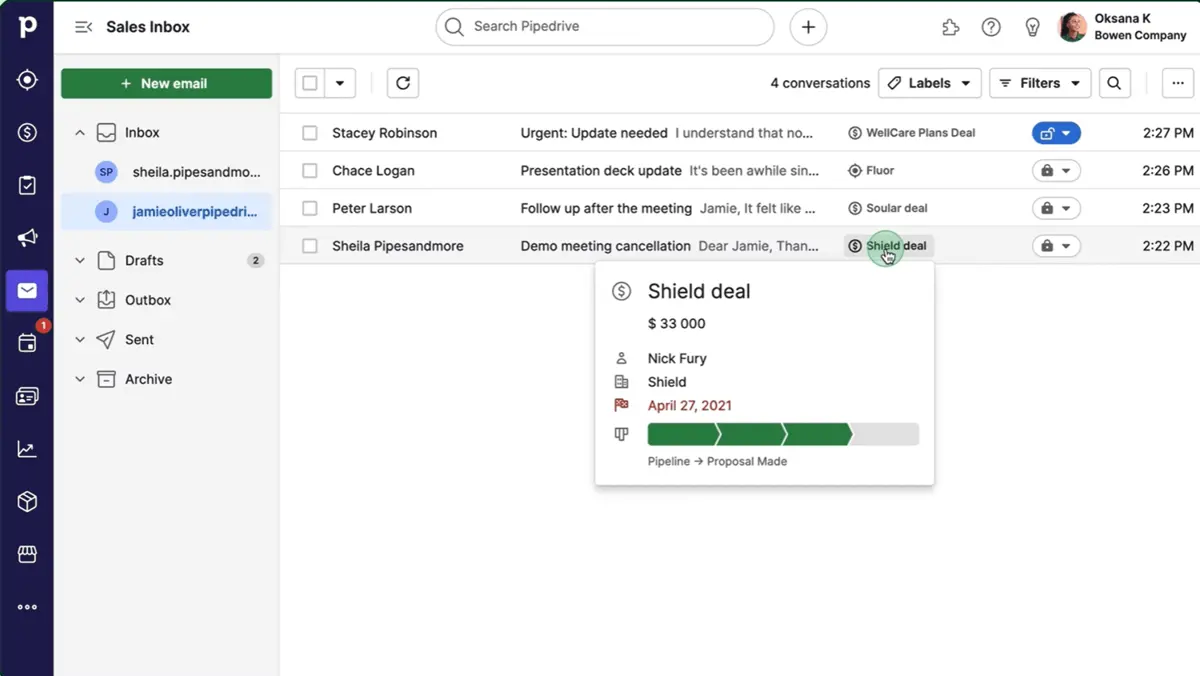Open Deals dollar icon in sidebar
Screen dimensions: 1200x676
tap(27, 133)
